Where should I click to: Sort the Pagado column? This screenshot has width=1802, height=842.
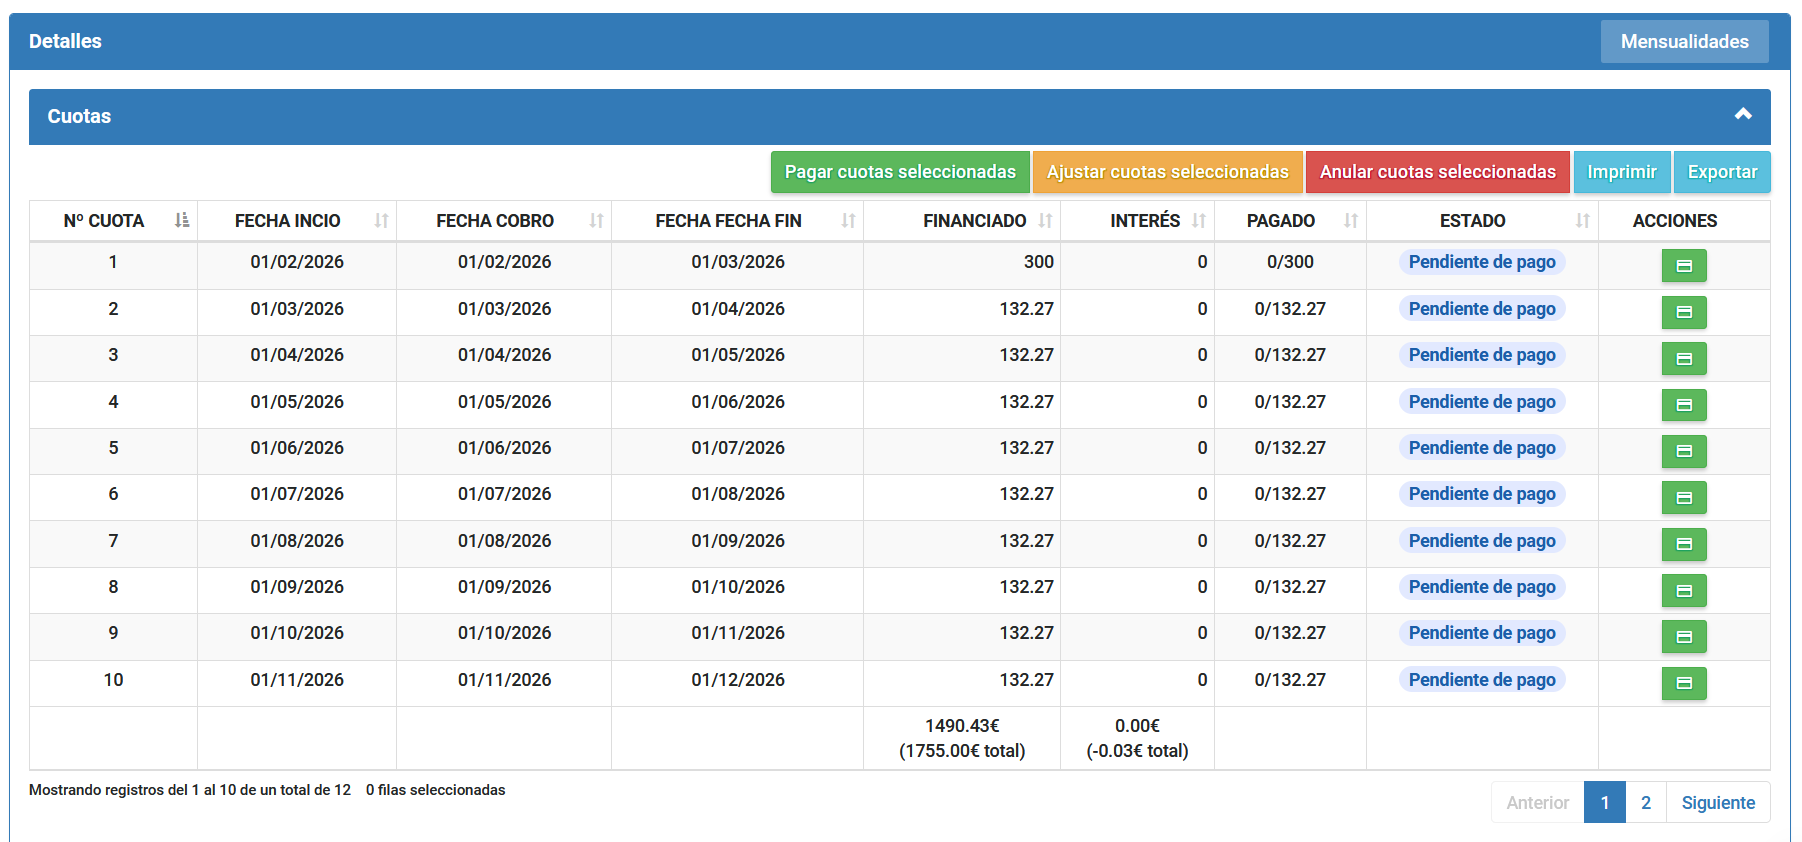(1351, 221)
